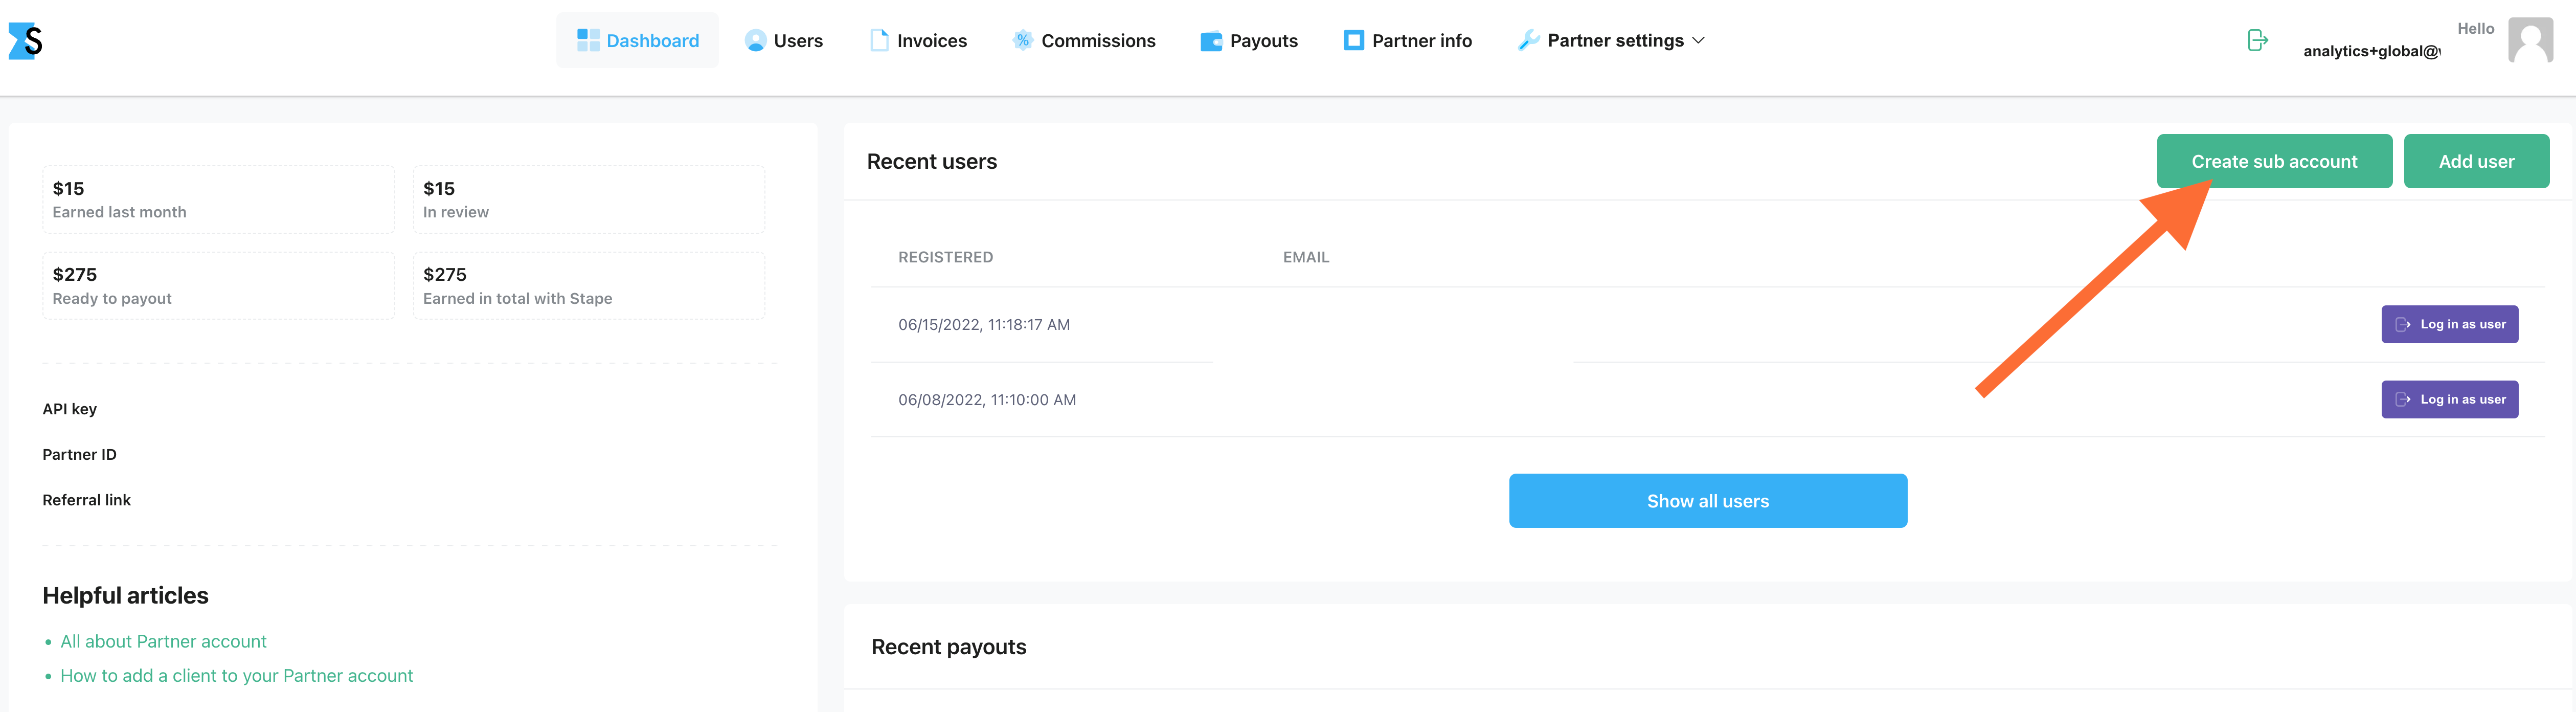Click the logout icon in header
Screen dimensions: 2576x712
click(2257, 40)
